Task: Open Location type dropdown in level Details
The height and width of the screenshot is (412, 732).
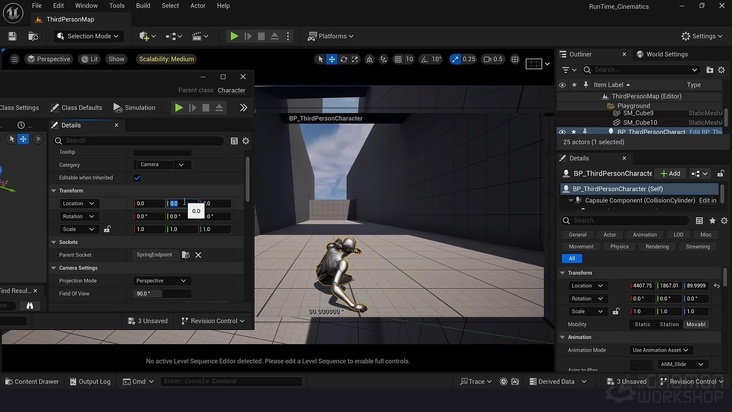Action: pos(587,286)
